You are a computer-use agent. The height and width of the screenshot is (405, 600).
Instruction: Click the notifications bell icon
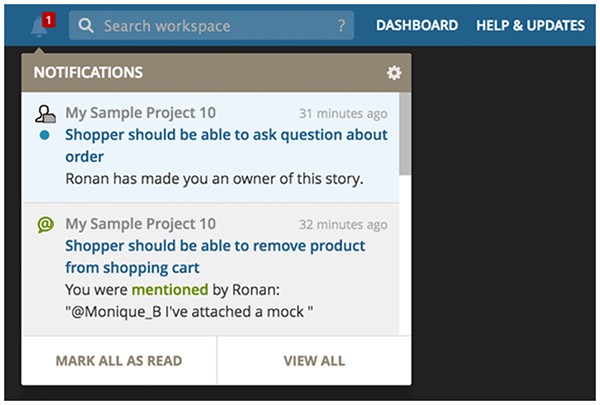pos(39,27)
